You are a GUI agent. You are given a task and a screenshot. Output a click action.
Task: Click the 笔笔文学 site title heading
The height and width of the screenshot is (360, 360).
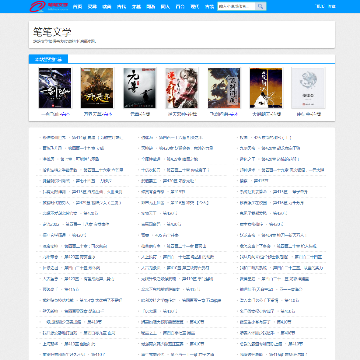[x=52, y=32]
